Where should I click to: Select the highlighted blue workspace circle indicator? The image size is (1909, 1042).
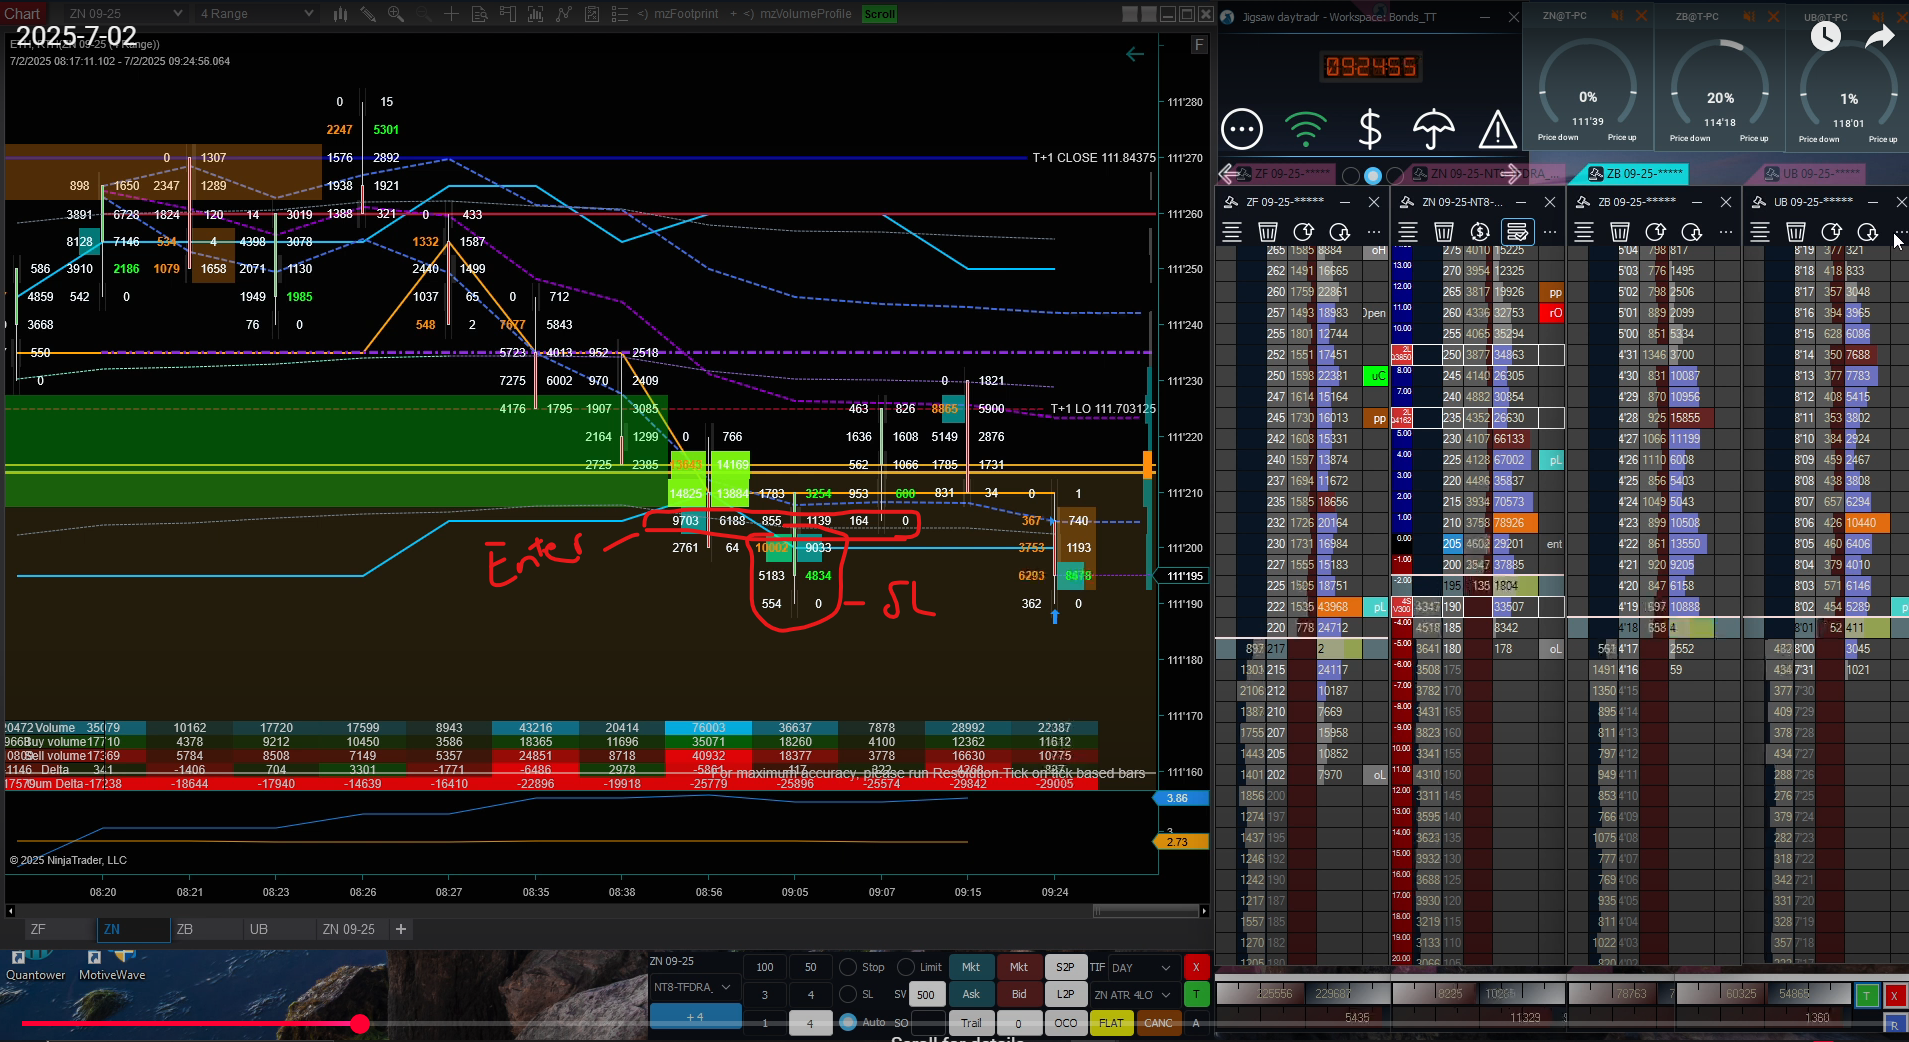pyautogui.click(x=1373, y=176)
